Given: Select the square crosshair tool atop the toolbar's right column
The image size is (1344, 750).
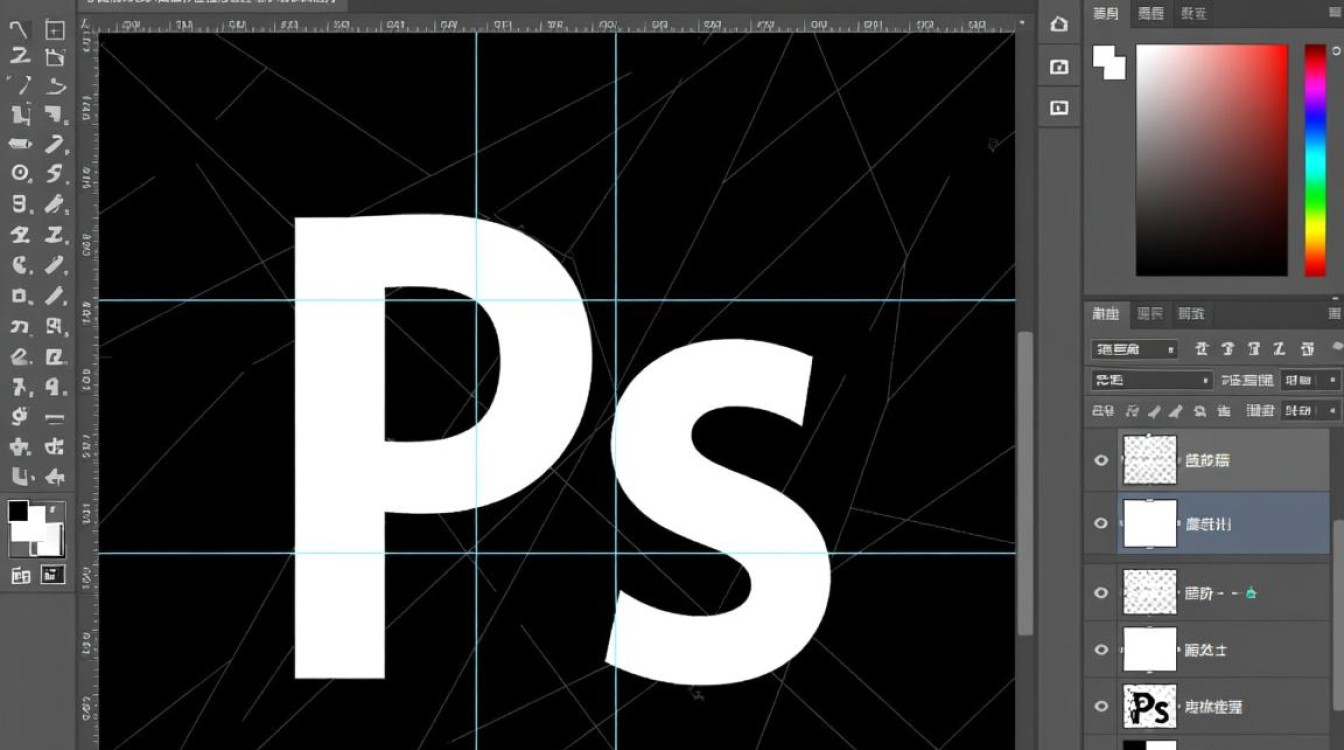Looking at the screenshot, I should (x=55, y=30).
